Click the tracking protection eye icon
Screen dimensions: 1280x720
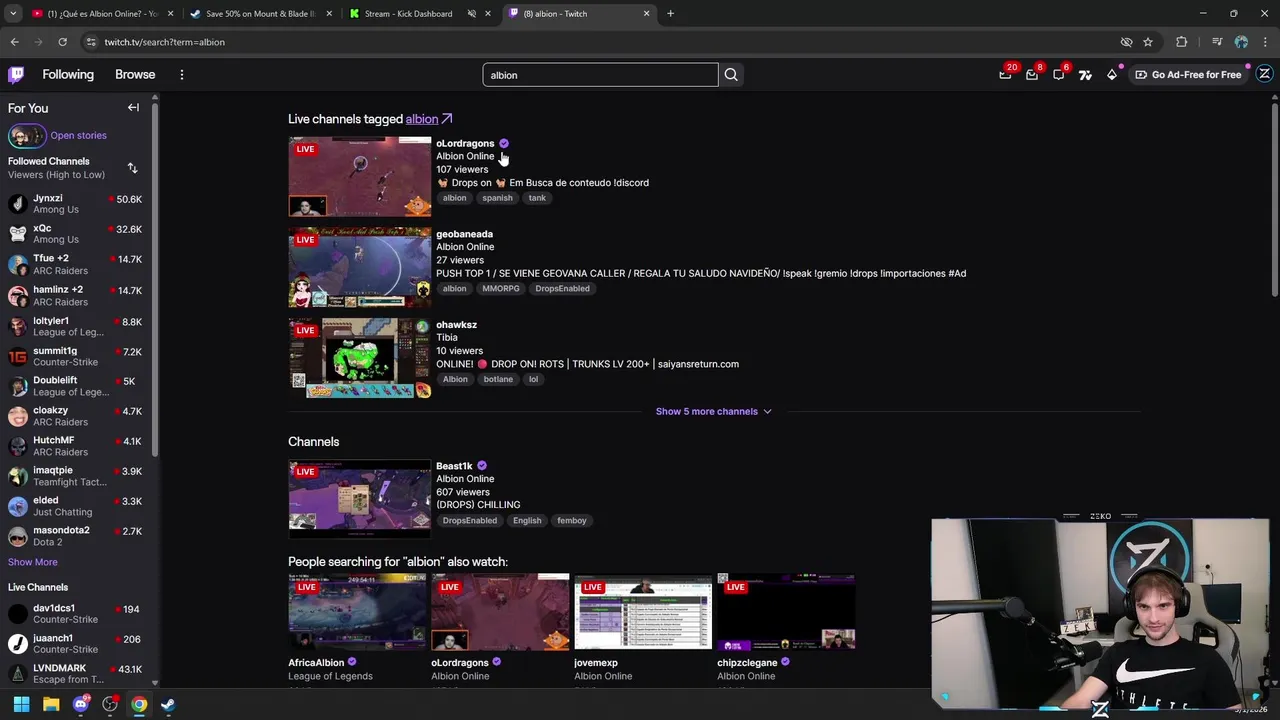(x=1126, y=42)
